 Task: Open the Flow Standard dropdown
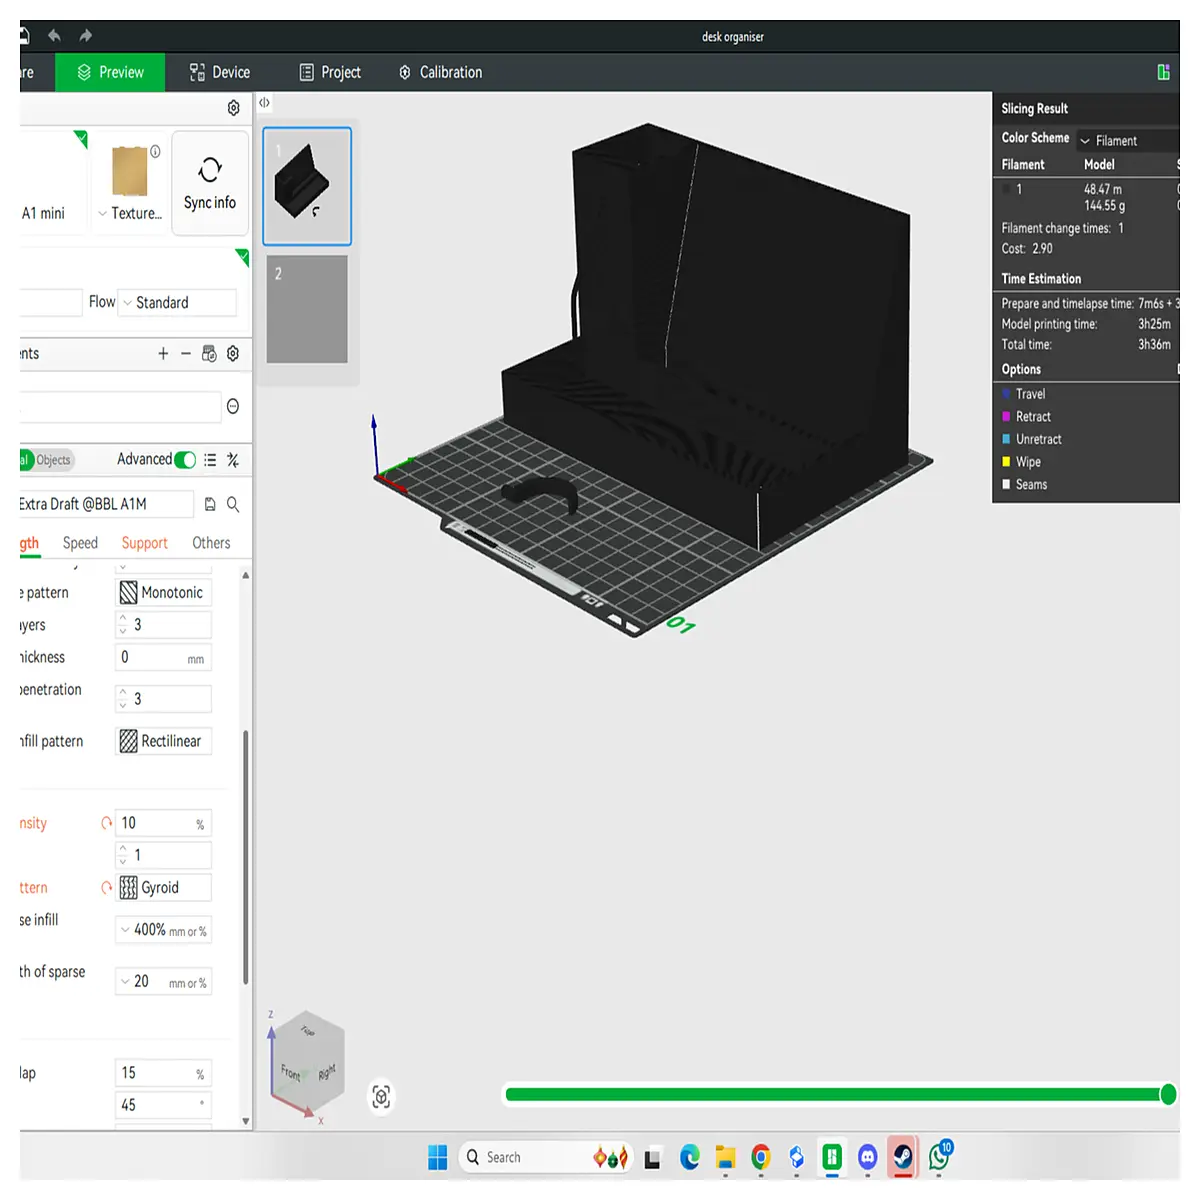[177, 302]
